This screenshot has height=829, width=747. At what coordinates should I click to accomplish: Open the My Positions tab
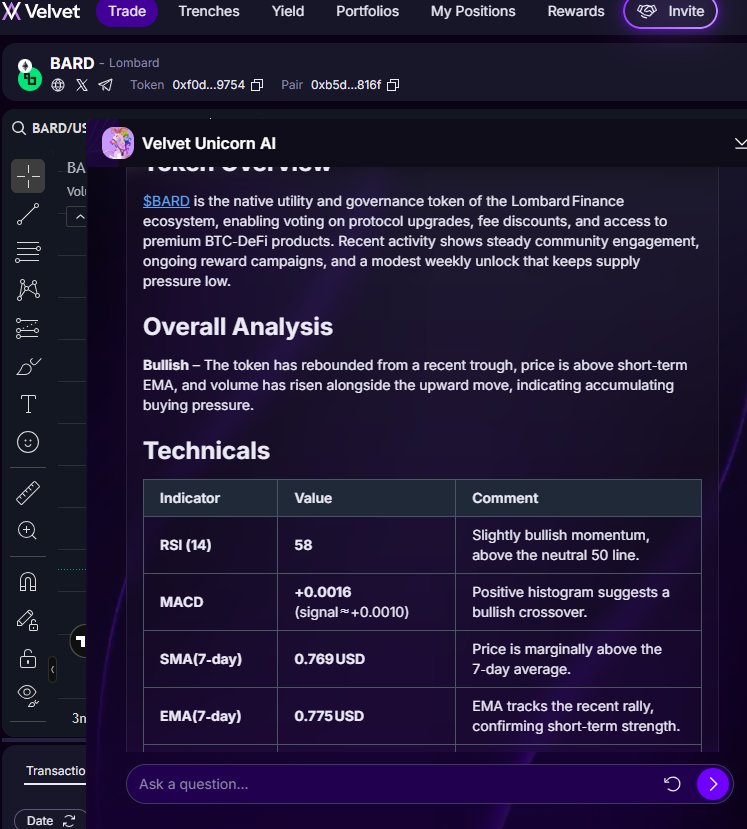(473, 12)
